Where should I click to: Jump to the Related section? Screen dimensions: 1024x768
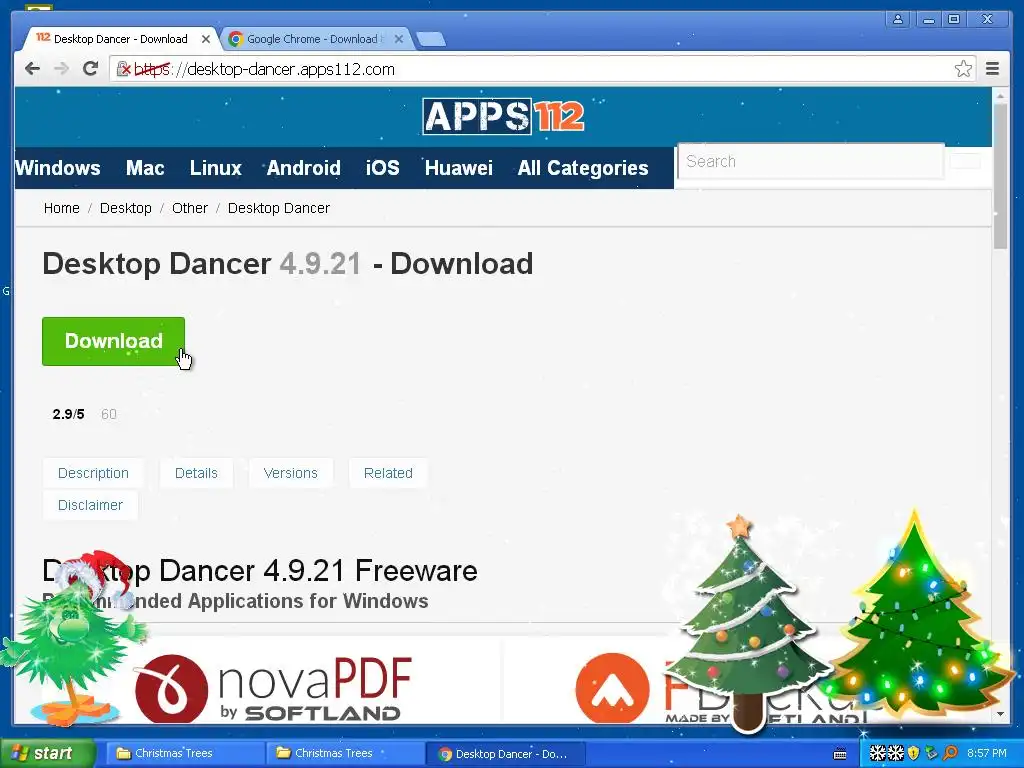(x=388, y=473)
